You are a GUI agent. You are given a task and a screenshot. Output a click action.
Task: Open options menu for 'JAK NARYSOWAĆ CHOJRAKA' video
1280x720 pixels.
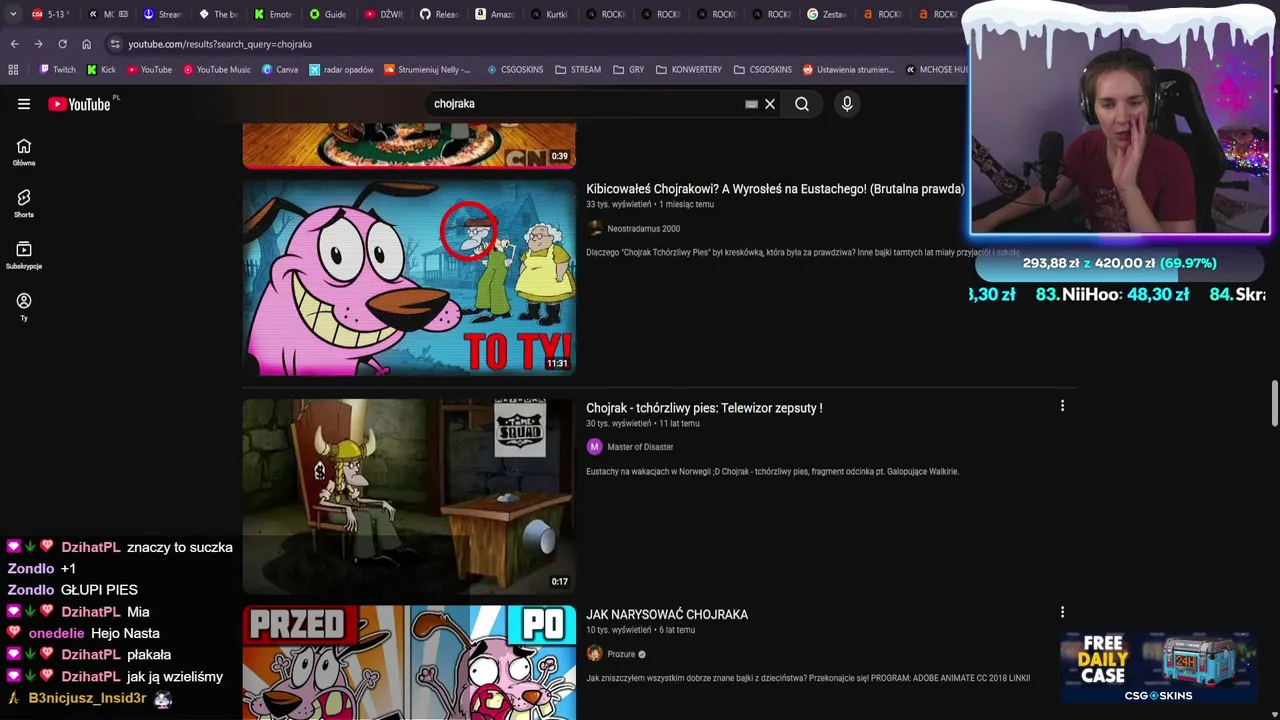point(1062,612)
